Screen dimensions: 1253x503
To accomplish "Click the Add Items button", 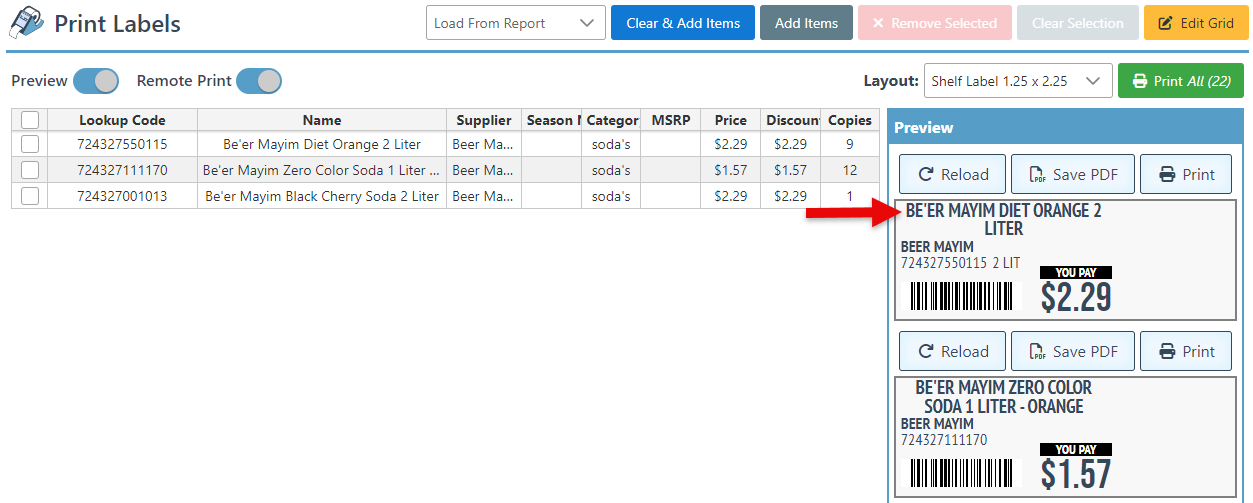I will [806, 23].
